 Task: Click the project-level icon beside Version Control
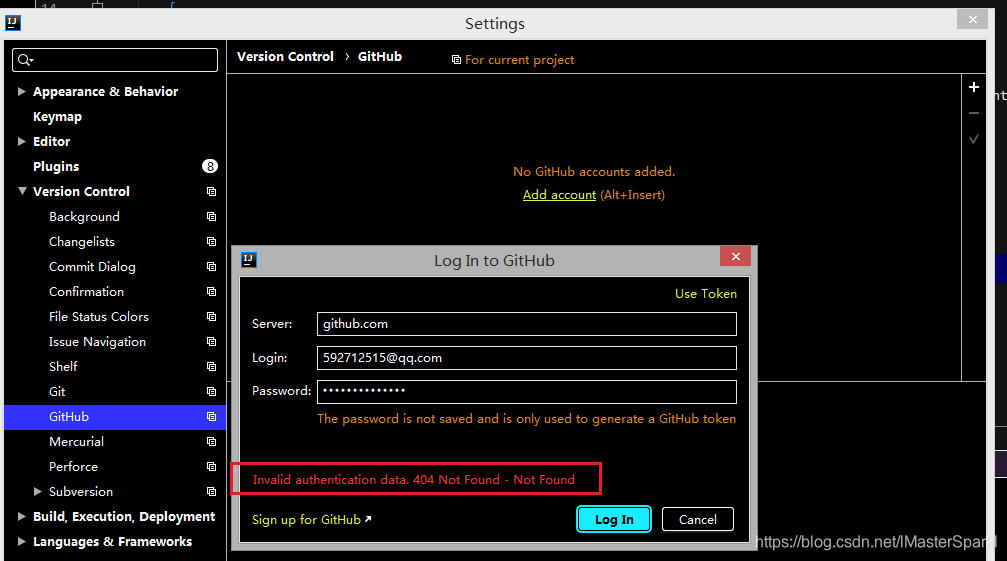[x=211, y=191]
